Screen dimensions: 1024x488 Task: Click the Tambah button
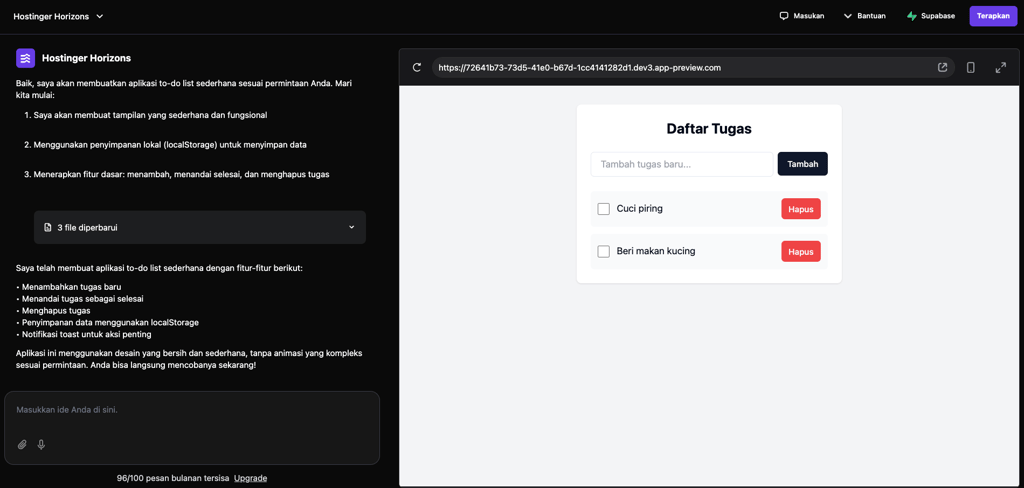click(x=803, y=164)
